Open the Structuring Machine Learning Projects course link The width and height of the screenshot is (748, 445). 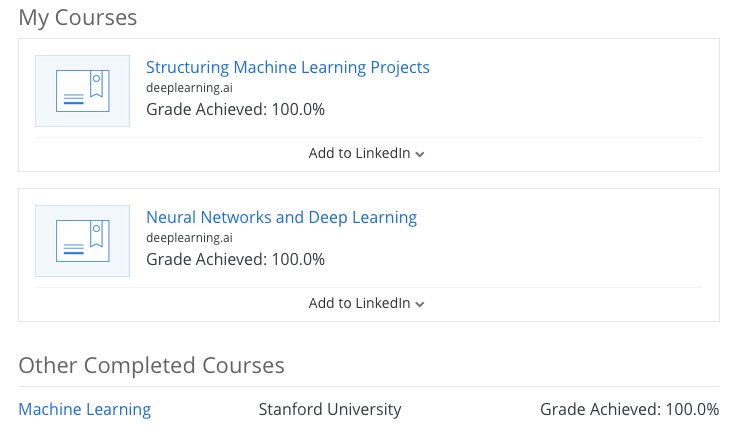tap(287, 68)
